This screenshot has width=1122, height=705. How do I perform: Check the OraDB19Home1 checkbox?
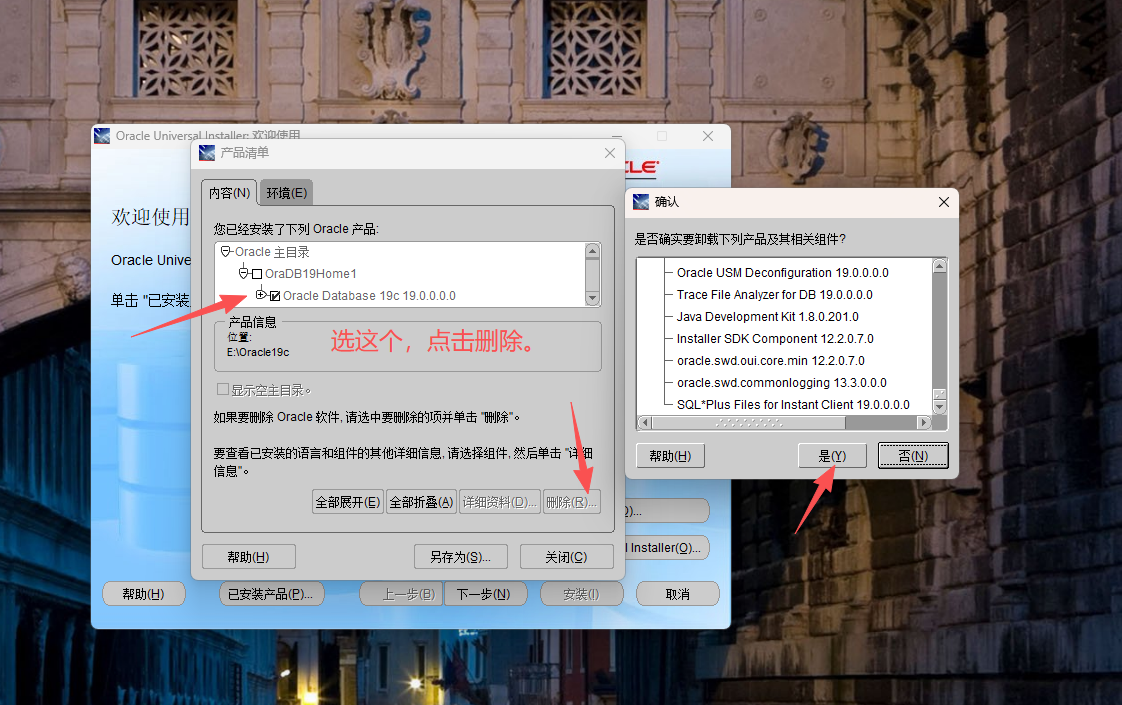[x=257, y=274]
